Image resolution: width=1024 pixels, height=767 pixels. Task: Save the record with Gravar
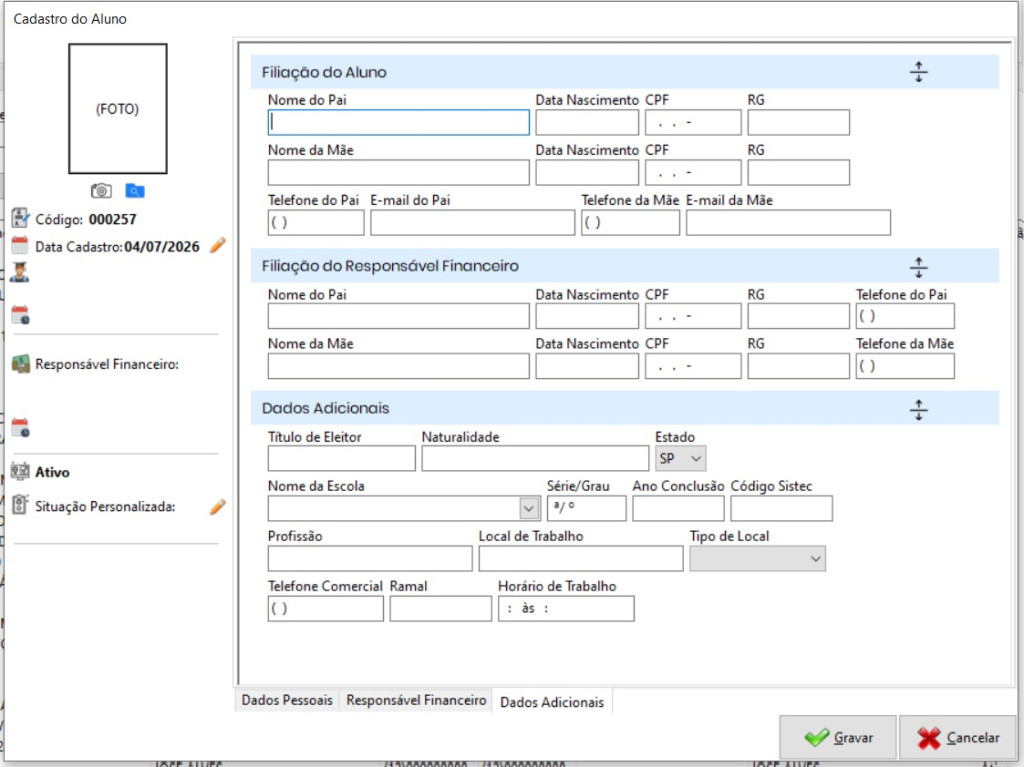[838, 738]
